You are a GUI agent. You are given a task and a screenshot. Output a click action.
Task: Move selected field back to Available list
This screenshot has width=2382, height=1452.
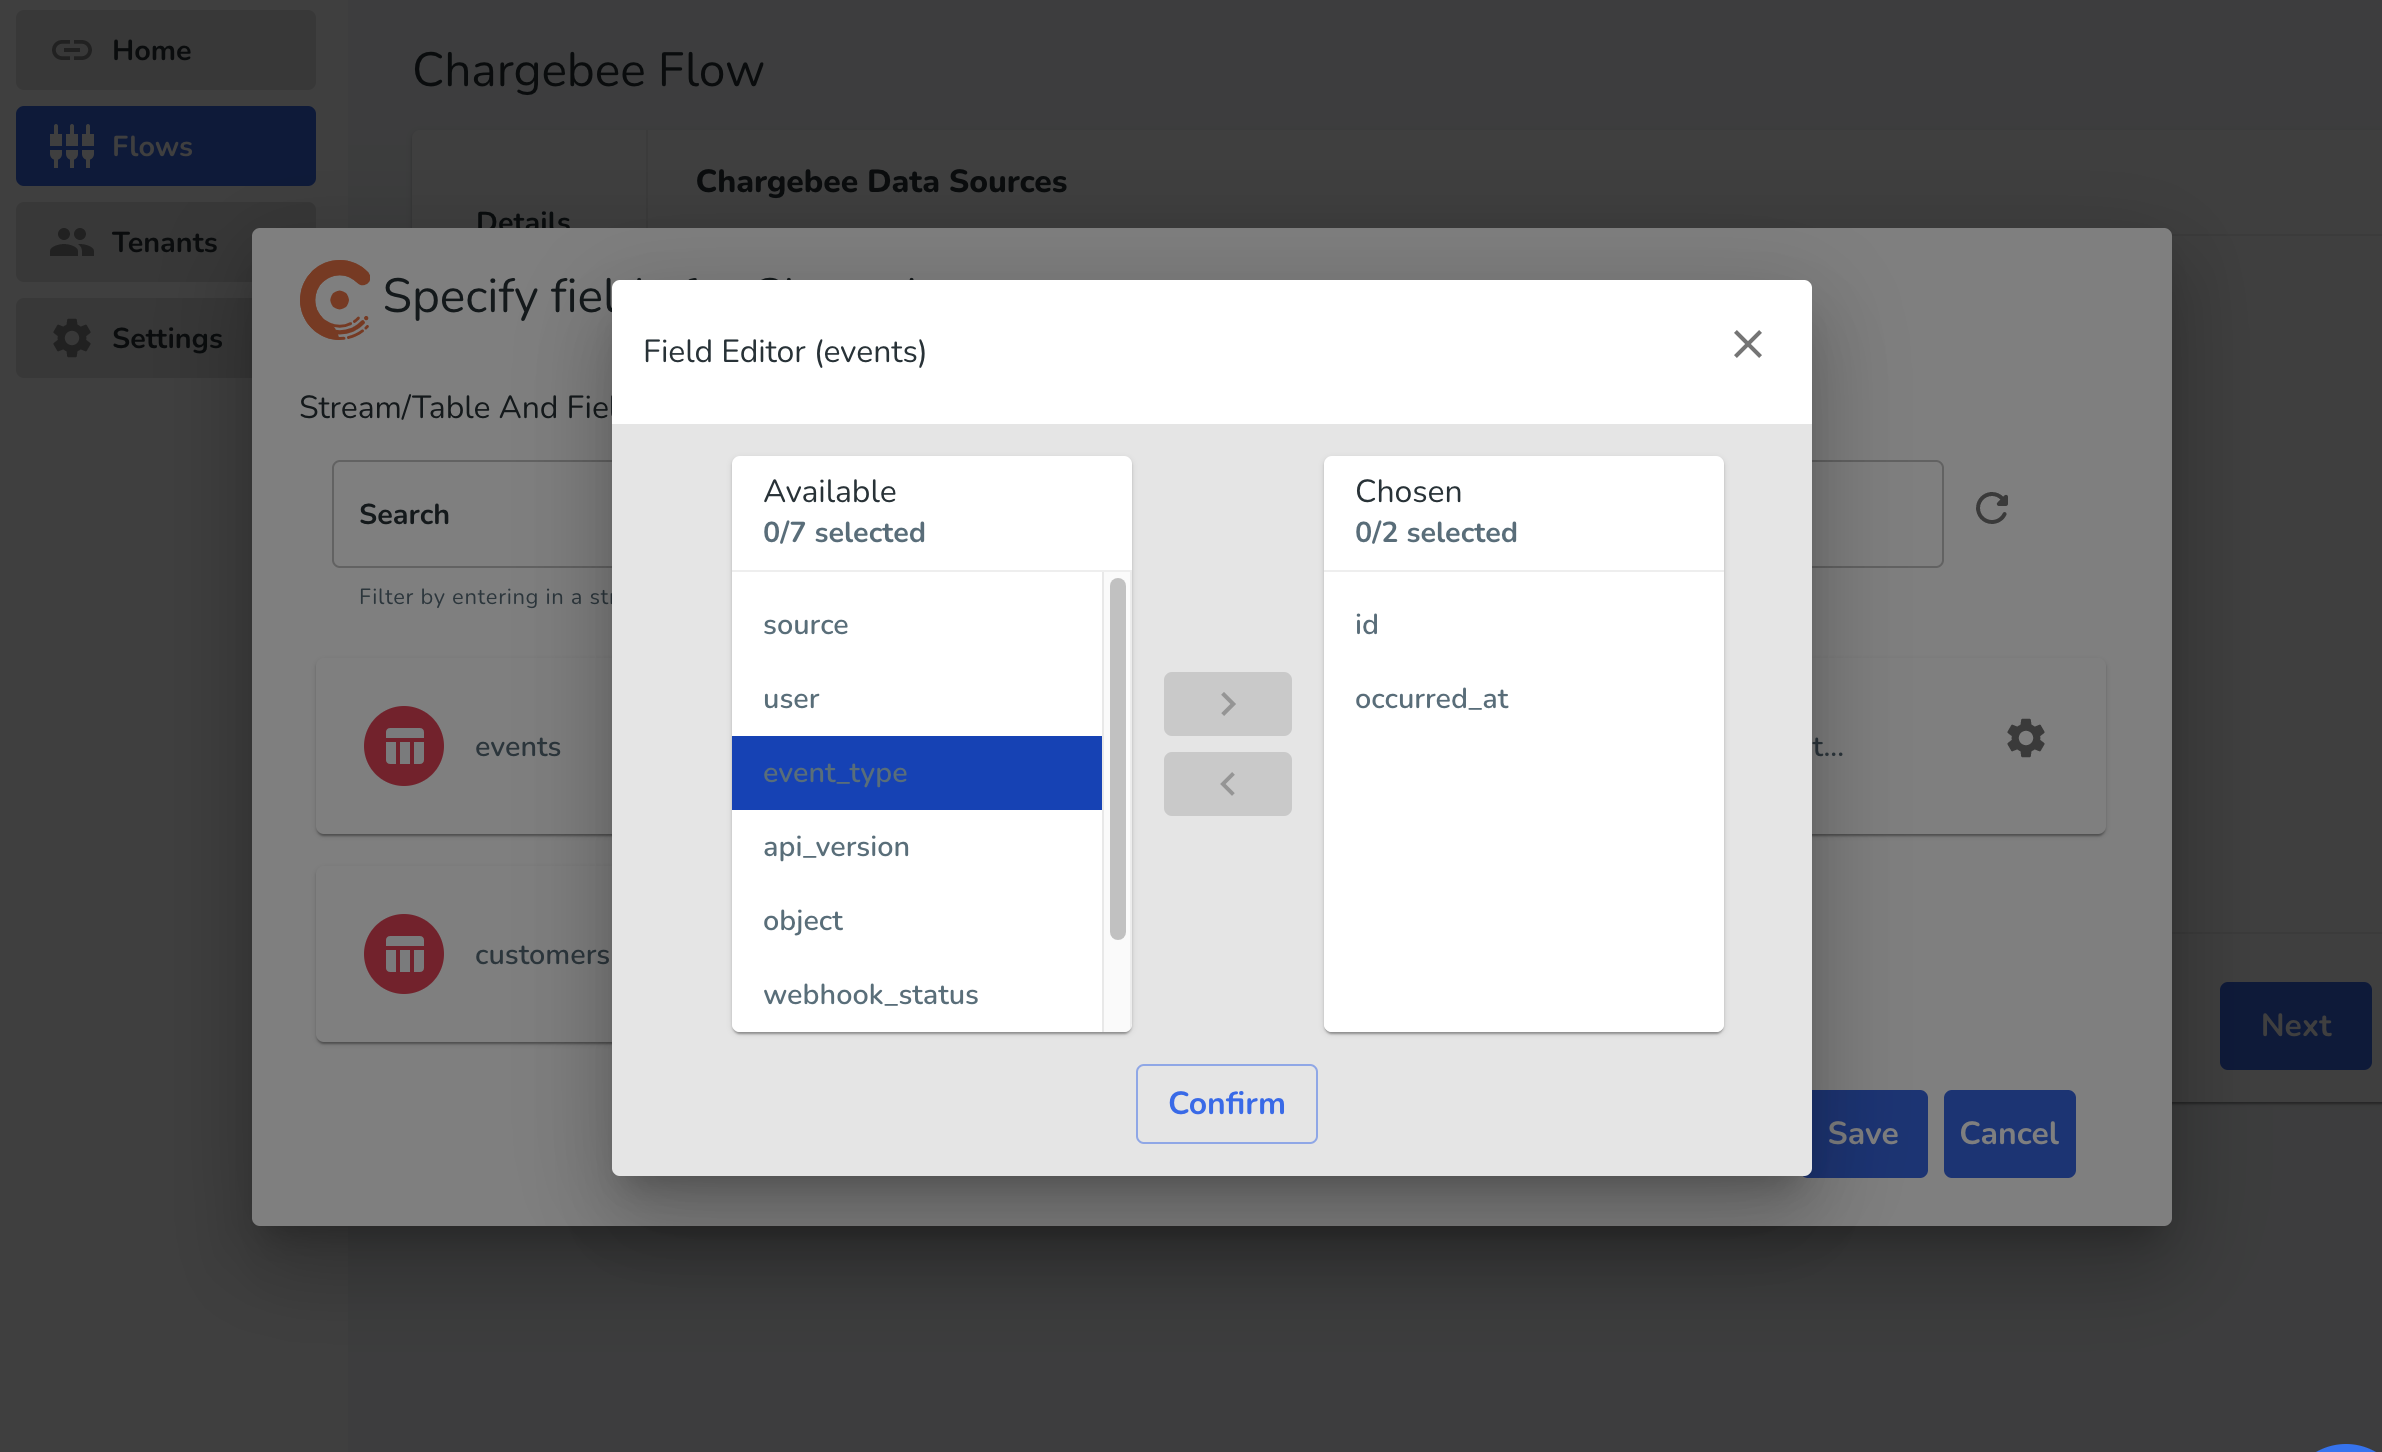[x=1227, y=783]
